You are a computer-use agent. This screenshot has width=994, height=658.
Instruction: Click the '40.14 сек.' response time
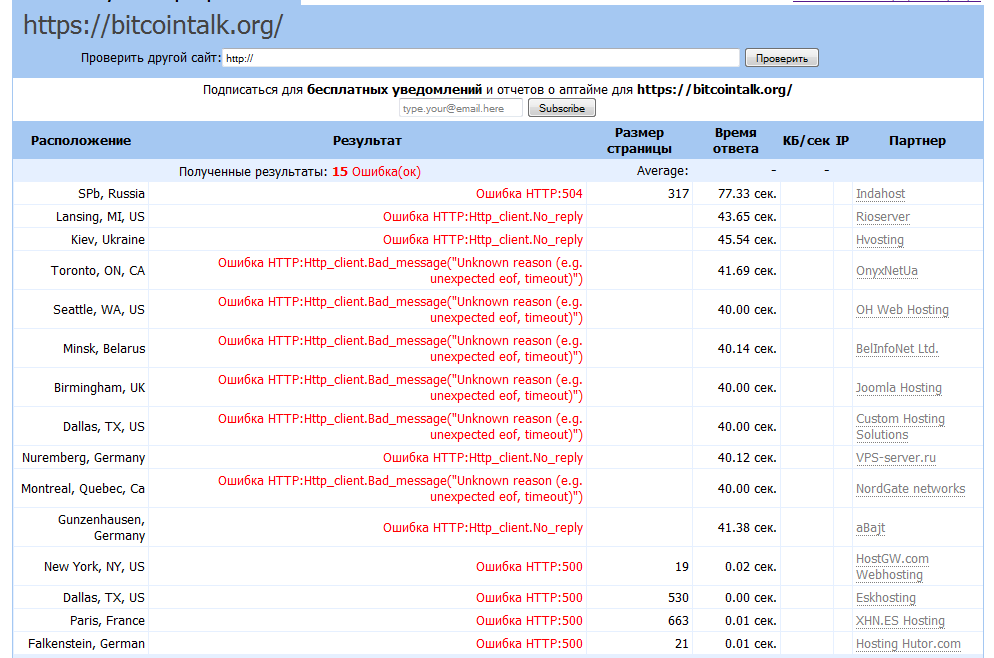click(747, 348)
